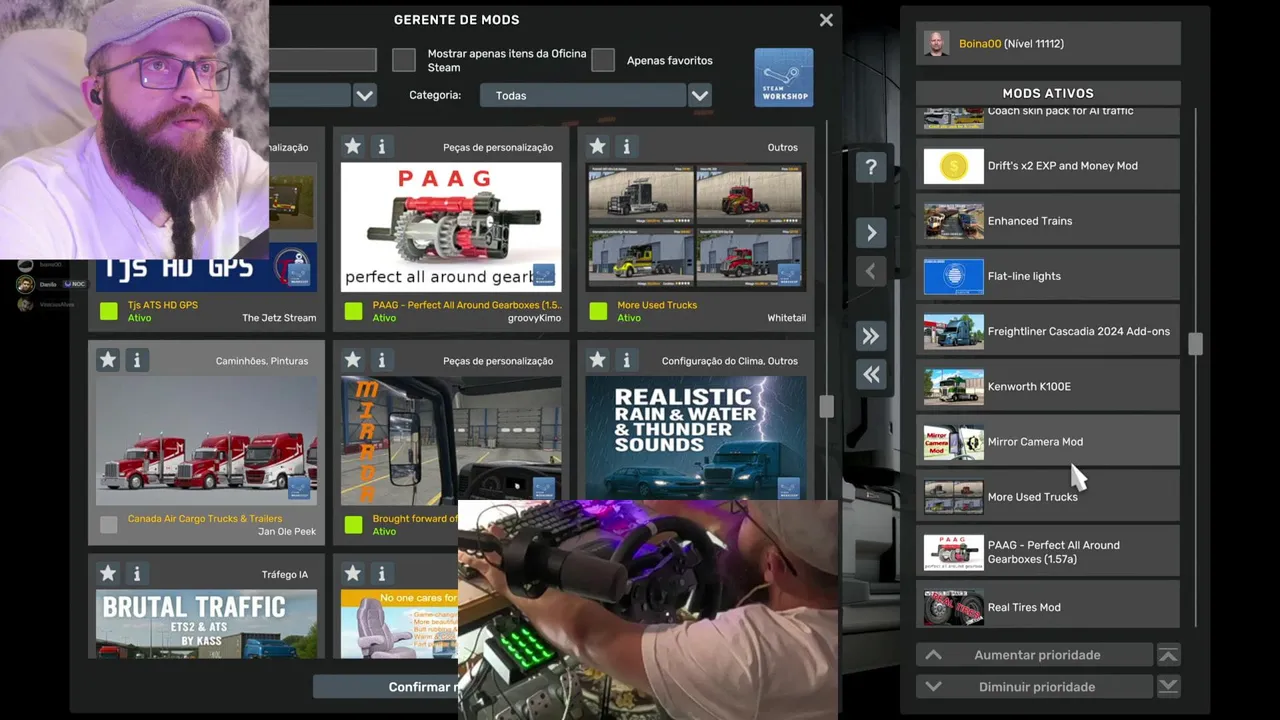Click the Categoria dropdown arrow button
The height and width of the screenshot is (720, 1280).
click(x=700, y=95)
